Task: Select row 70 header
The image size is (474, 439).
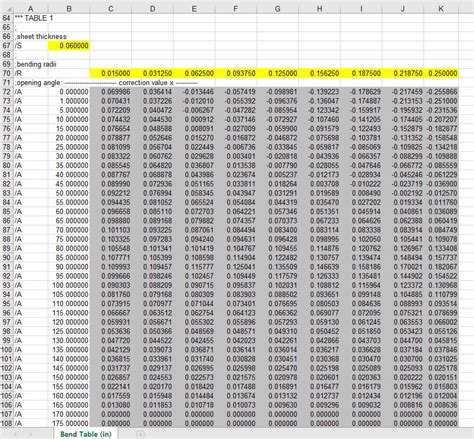Action: coord(7,73)
